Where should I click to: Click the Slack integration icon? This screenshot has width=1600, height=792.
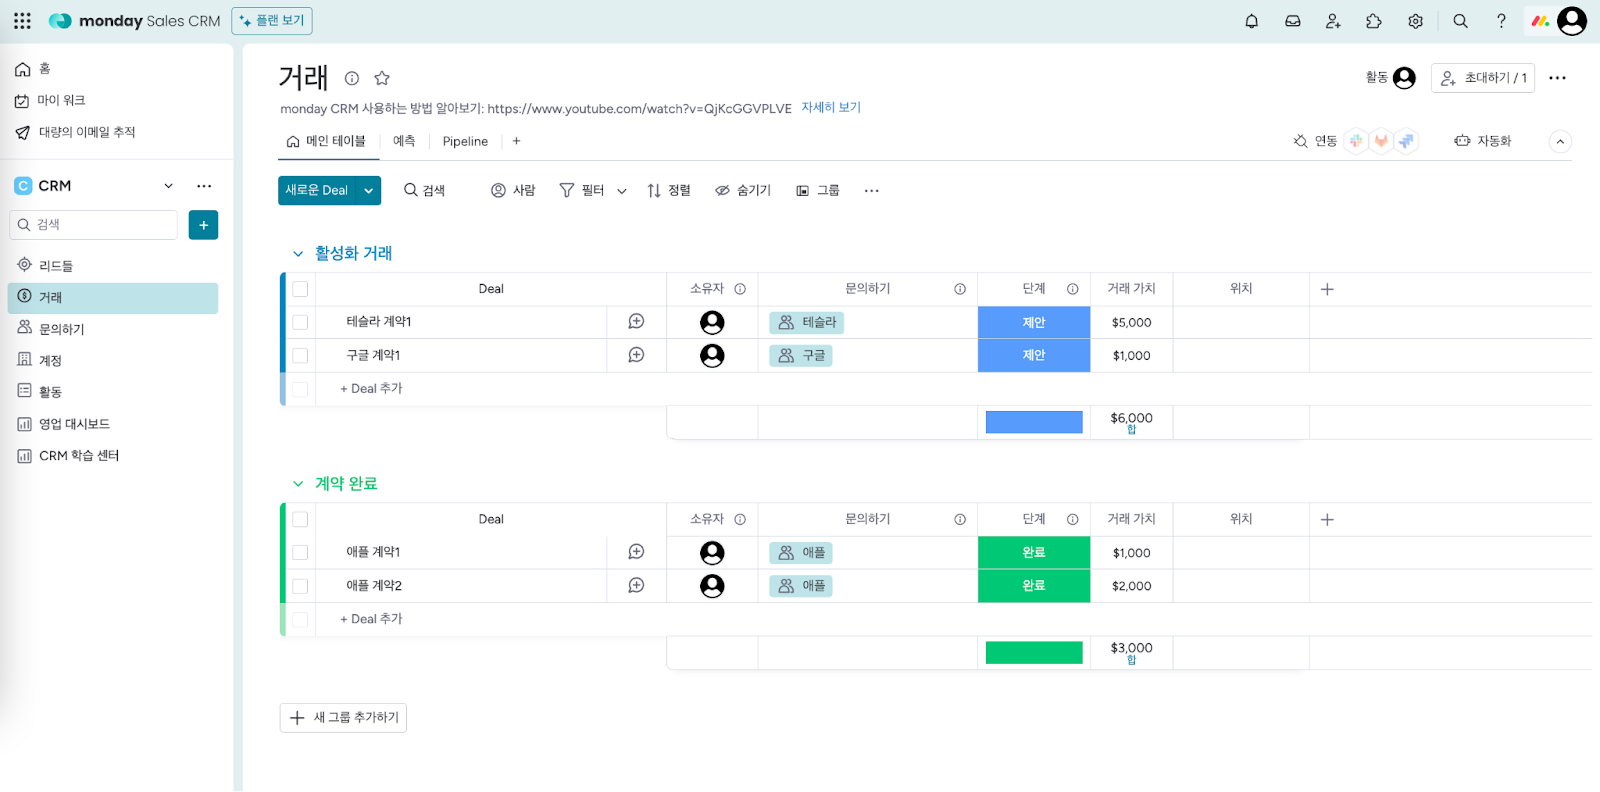[x=1356, y=141]
